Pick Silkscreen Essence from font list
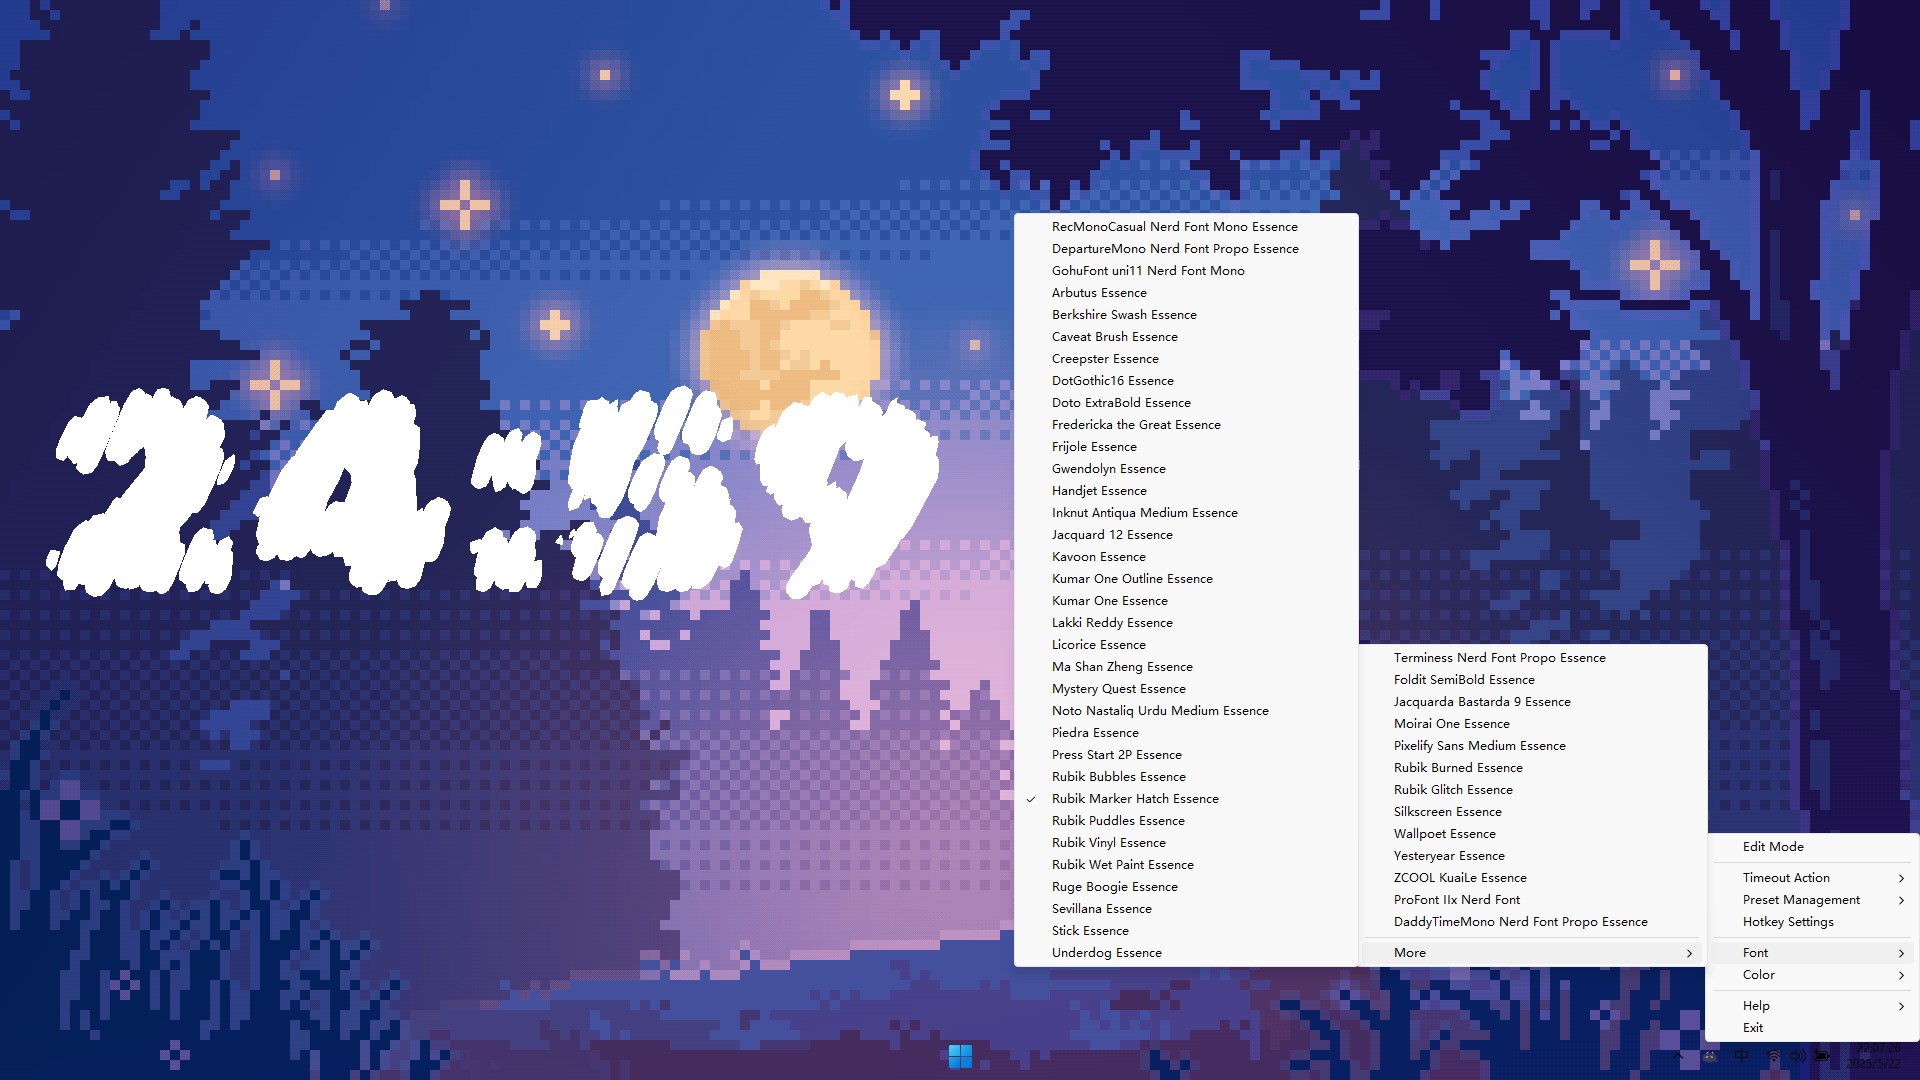Viewport: 1920px width, 1080px height. tap(1447, 812)
